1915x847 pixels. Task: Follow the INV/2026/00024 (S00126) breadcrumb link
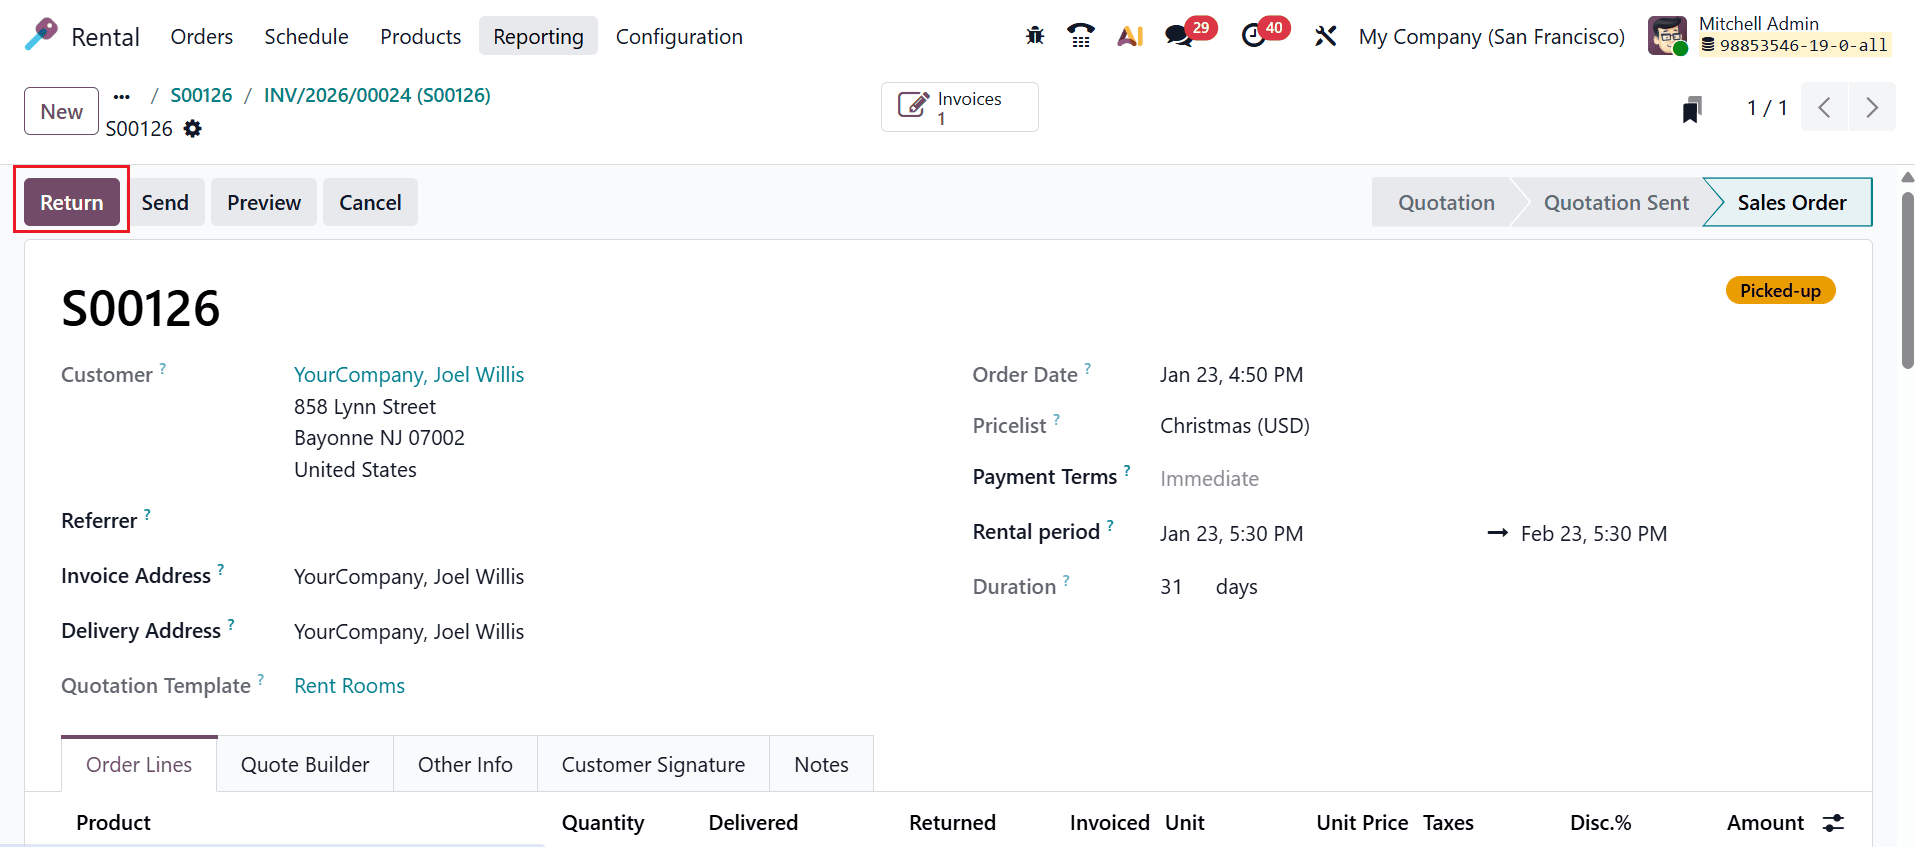tap(377, 95)
